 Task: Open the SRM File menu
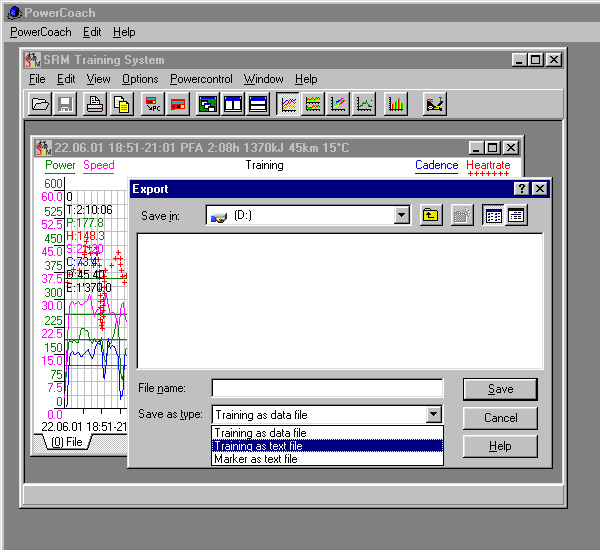pyautogui.click(x=37, y=79)
